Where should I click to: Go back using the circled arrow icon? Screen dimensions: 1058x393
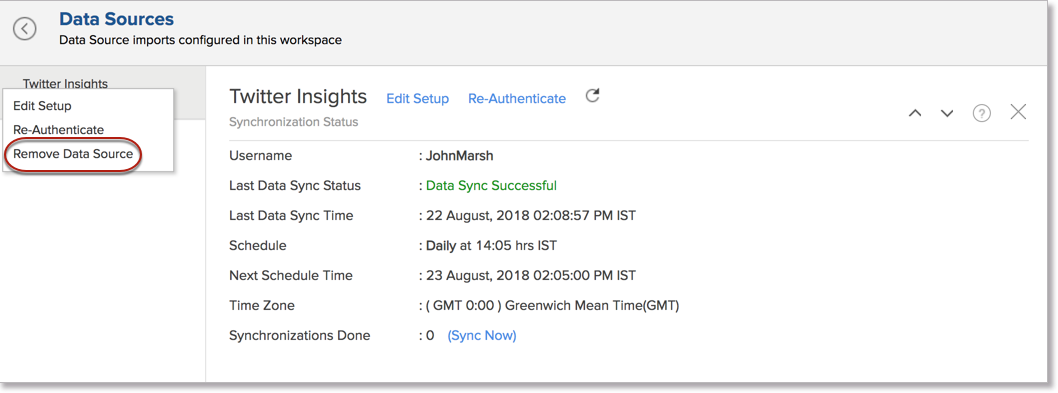tap(25, 29)
